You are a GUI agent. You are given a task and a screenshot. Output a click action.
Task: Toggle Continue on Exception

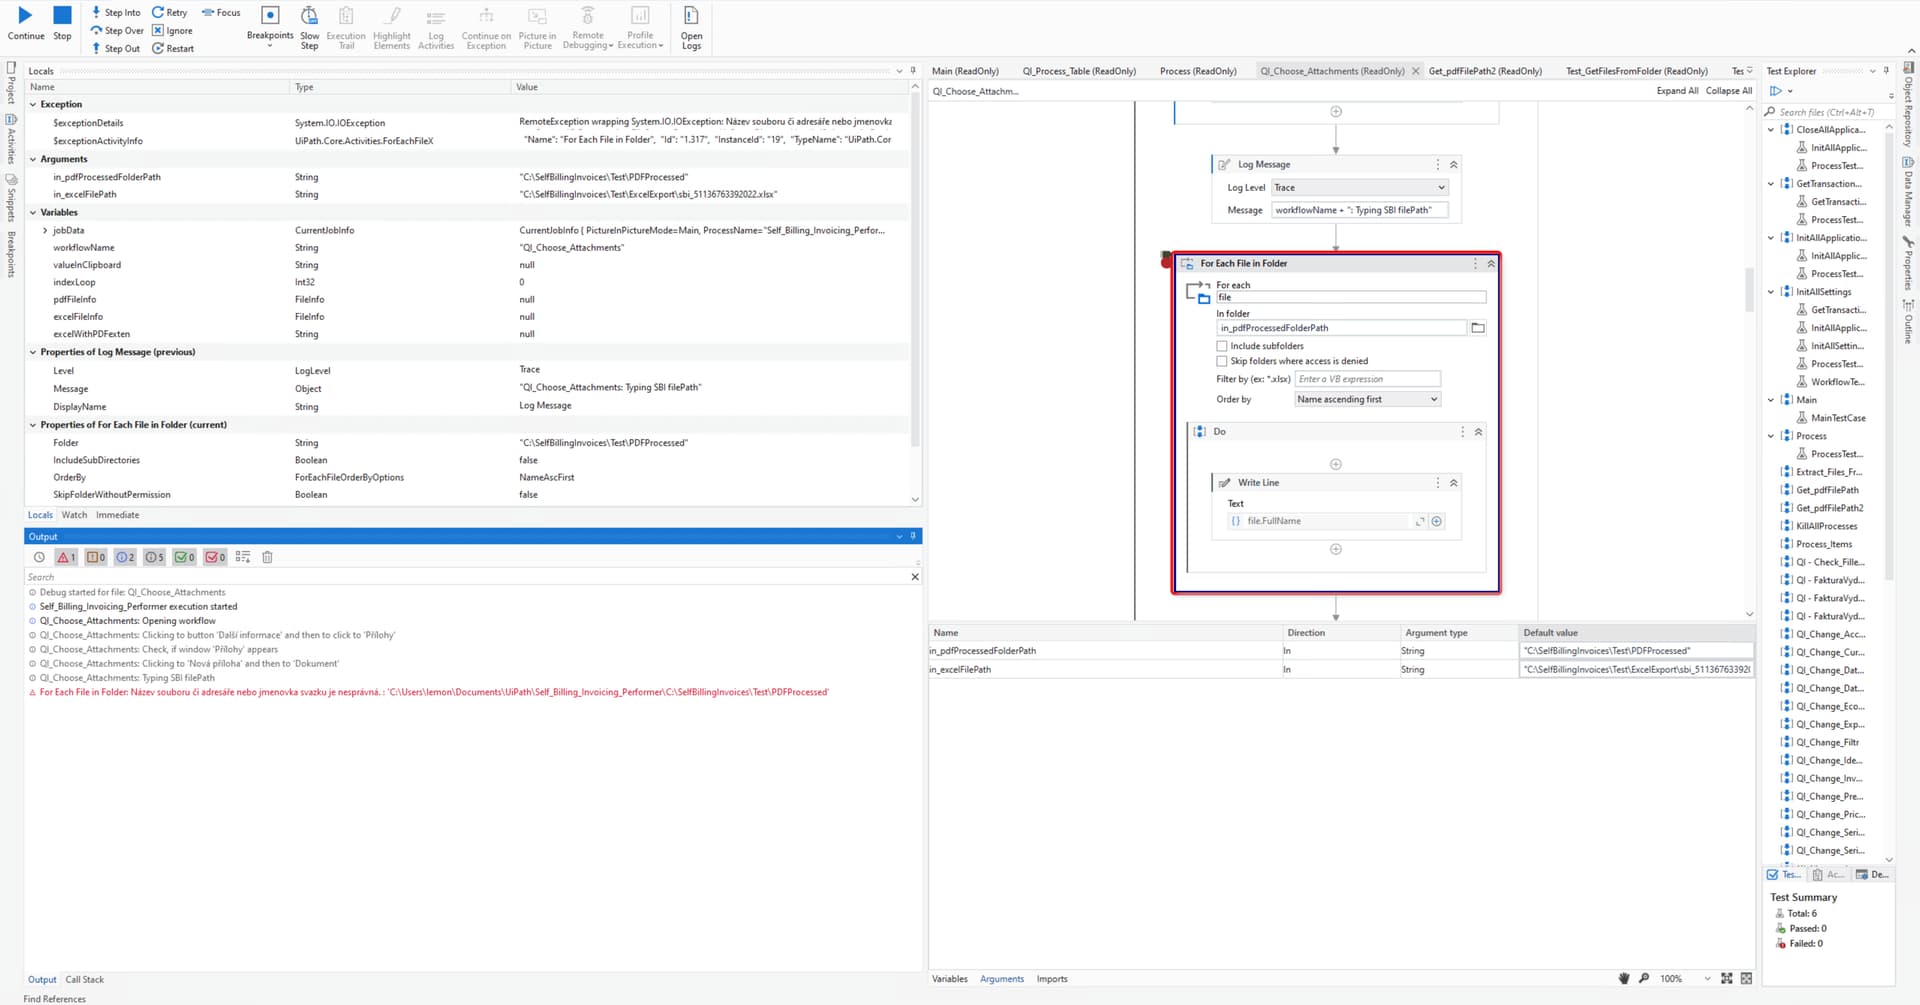pos(486,27)
